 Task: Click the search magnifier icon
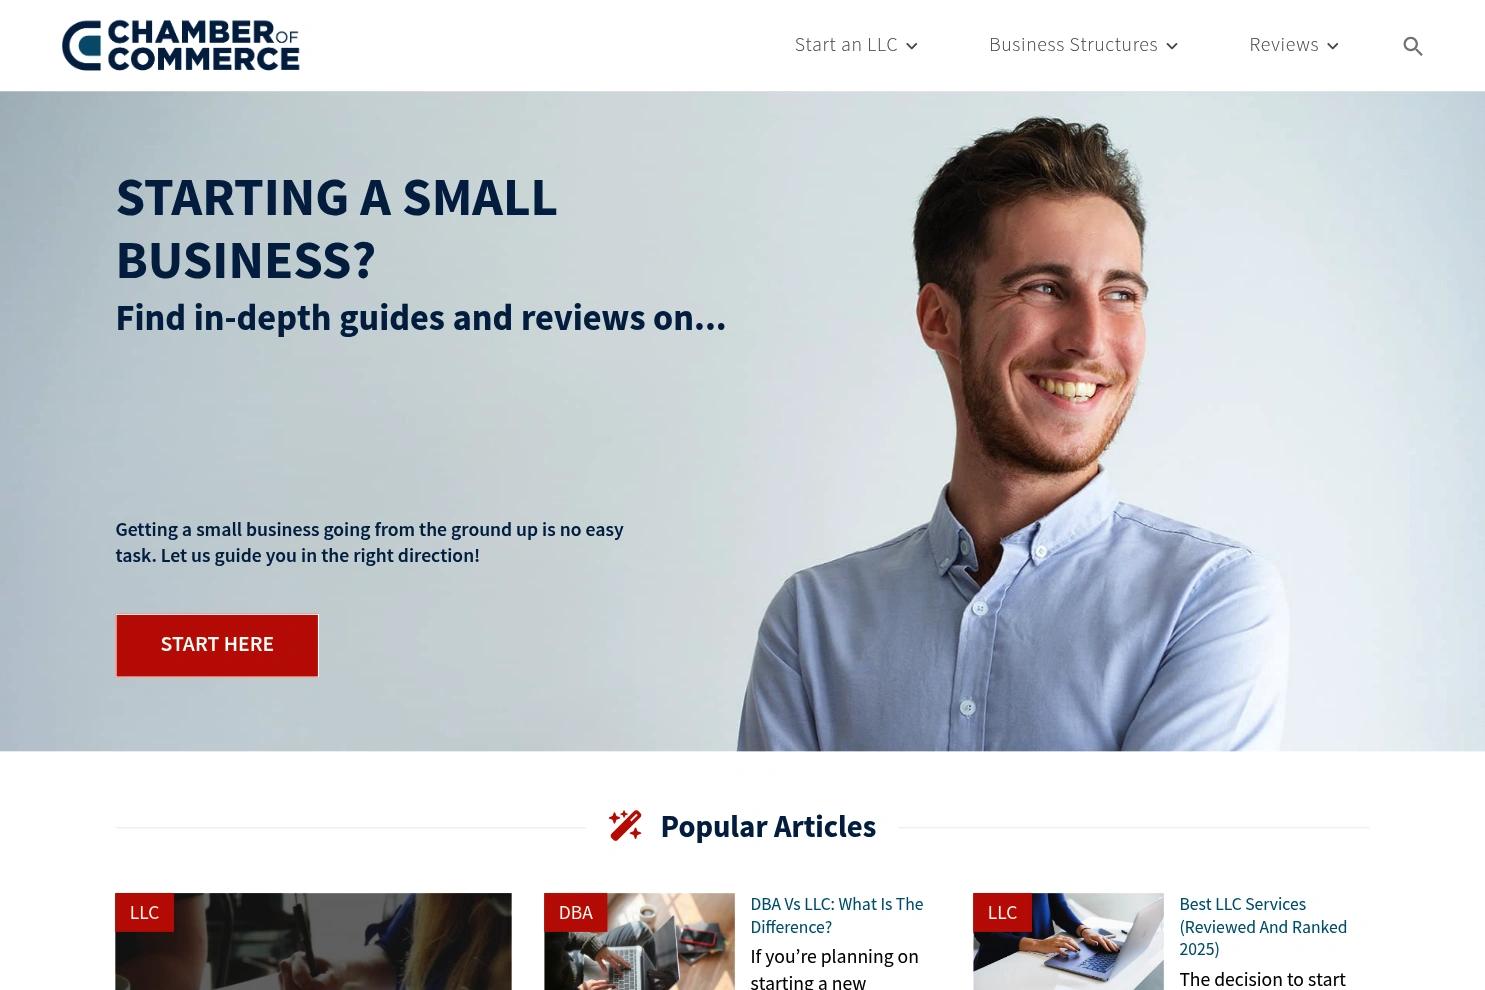(1412, 46)
